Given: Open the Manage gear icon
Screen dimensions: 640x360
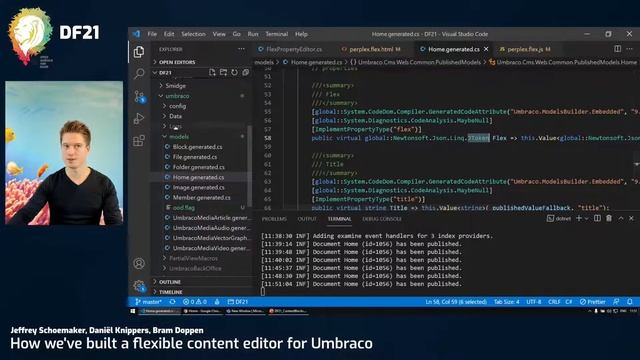Looking at the screenshot, I should [x=139, y=286].
